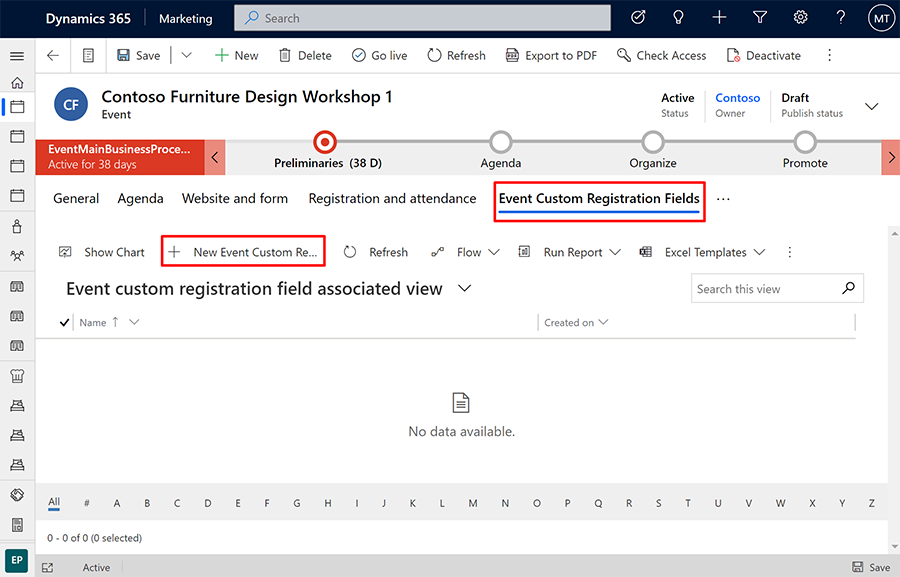Expand the record header details chevron
The image size is (900, 577).
871,106
